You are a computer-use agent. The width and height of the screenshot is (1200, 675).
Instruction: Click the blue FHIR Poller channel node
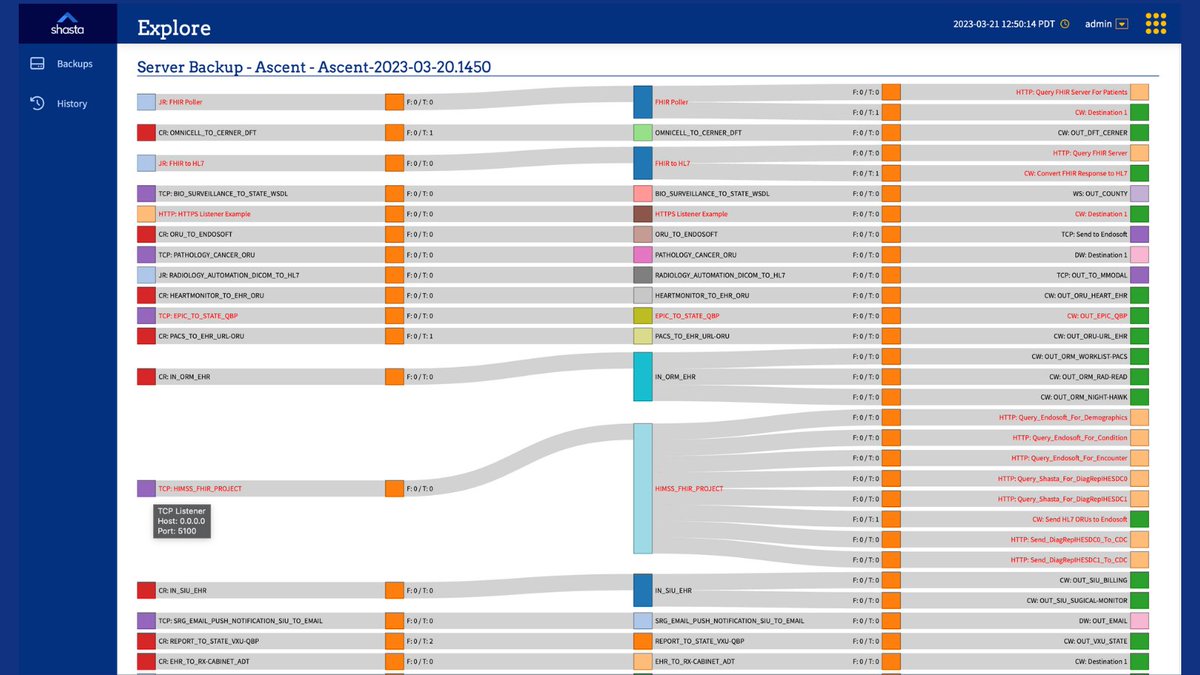click(x=643, y=102)
